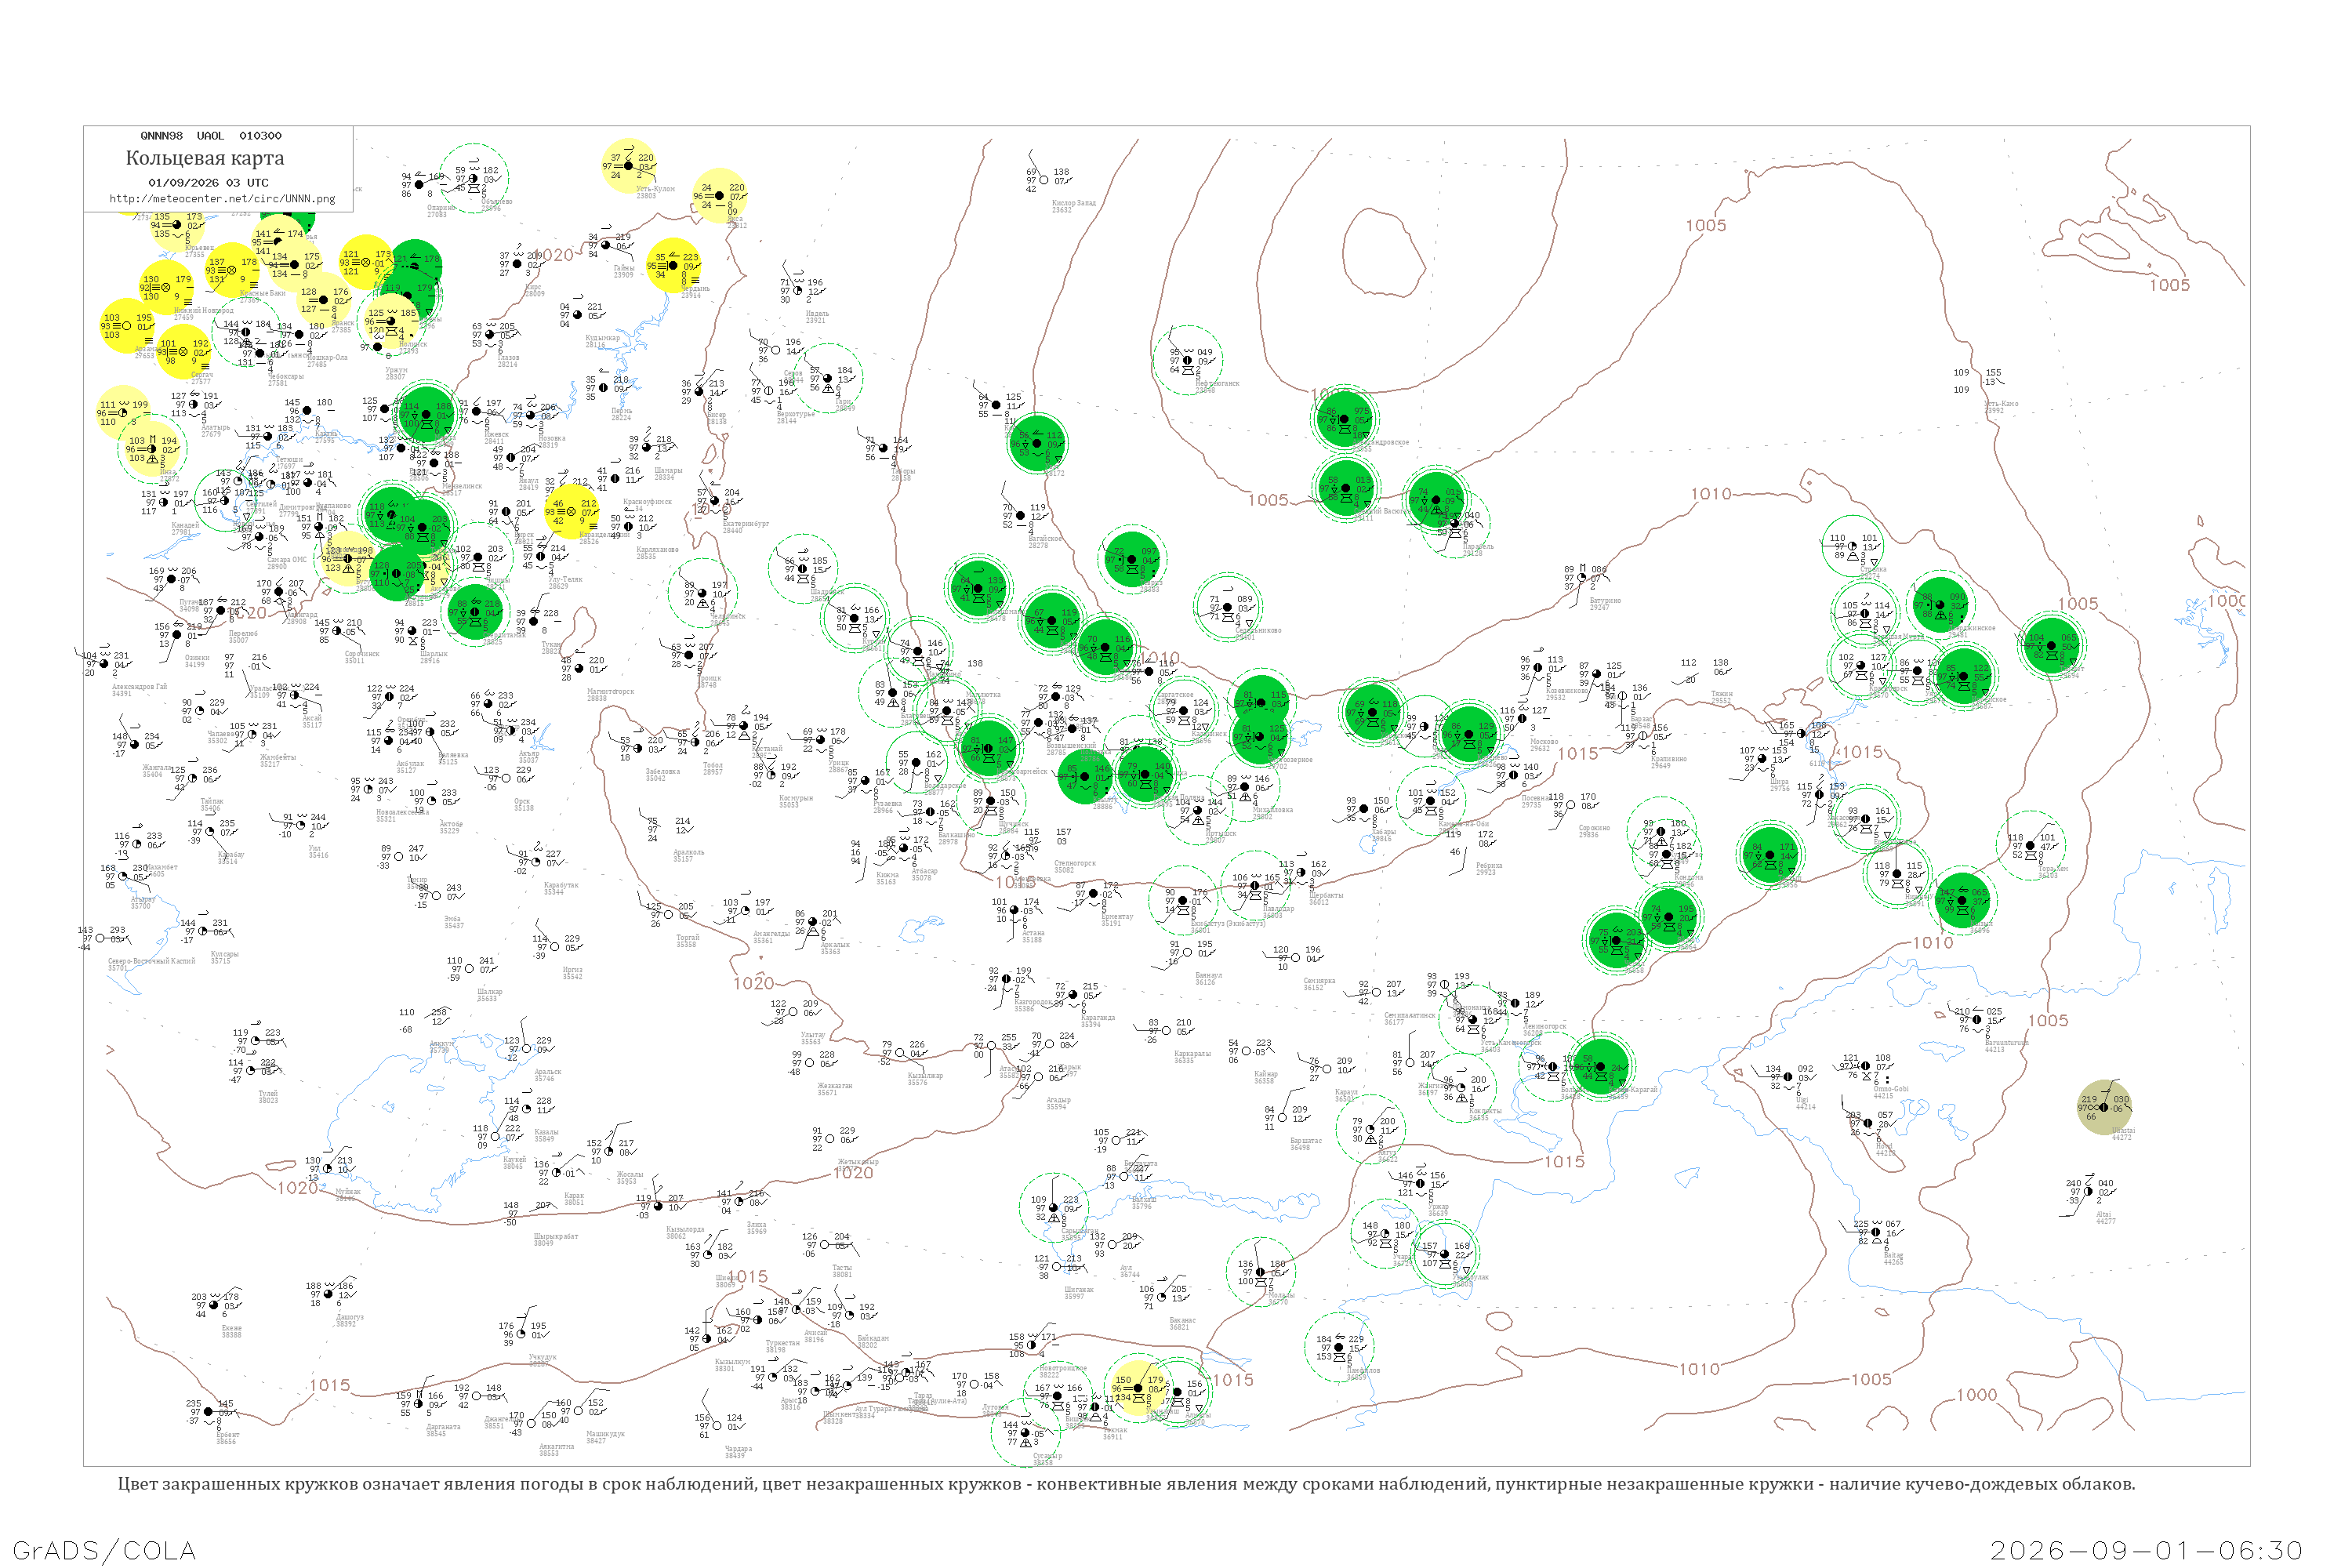Click the QNNN98 UAOL 010300 header text
The width and height of the screenshot is (2352, 1568).
tap(211, 136)
